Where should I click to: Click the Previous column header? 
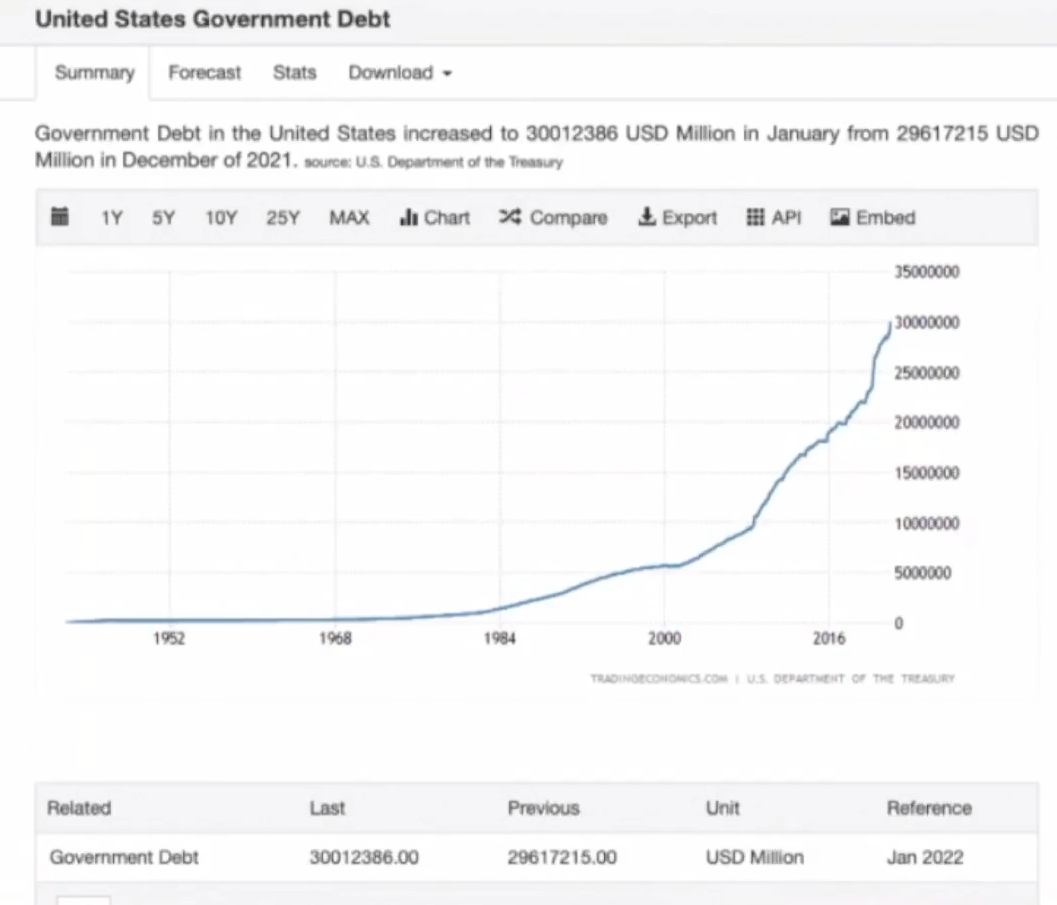543,808
